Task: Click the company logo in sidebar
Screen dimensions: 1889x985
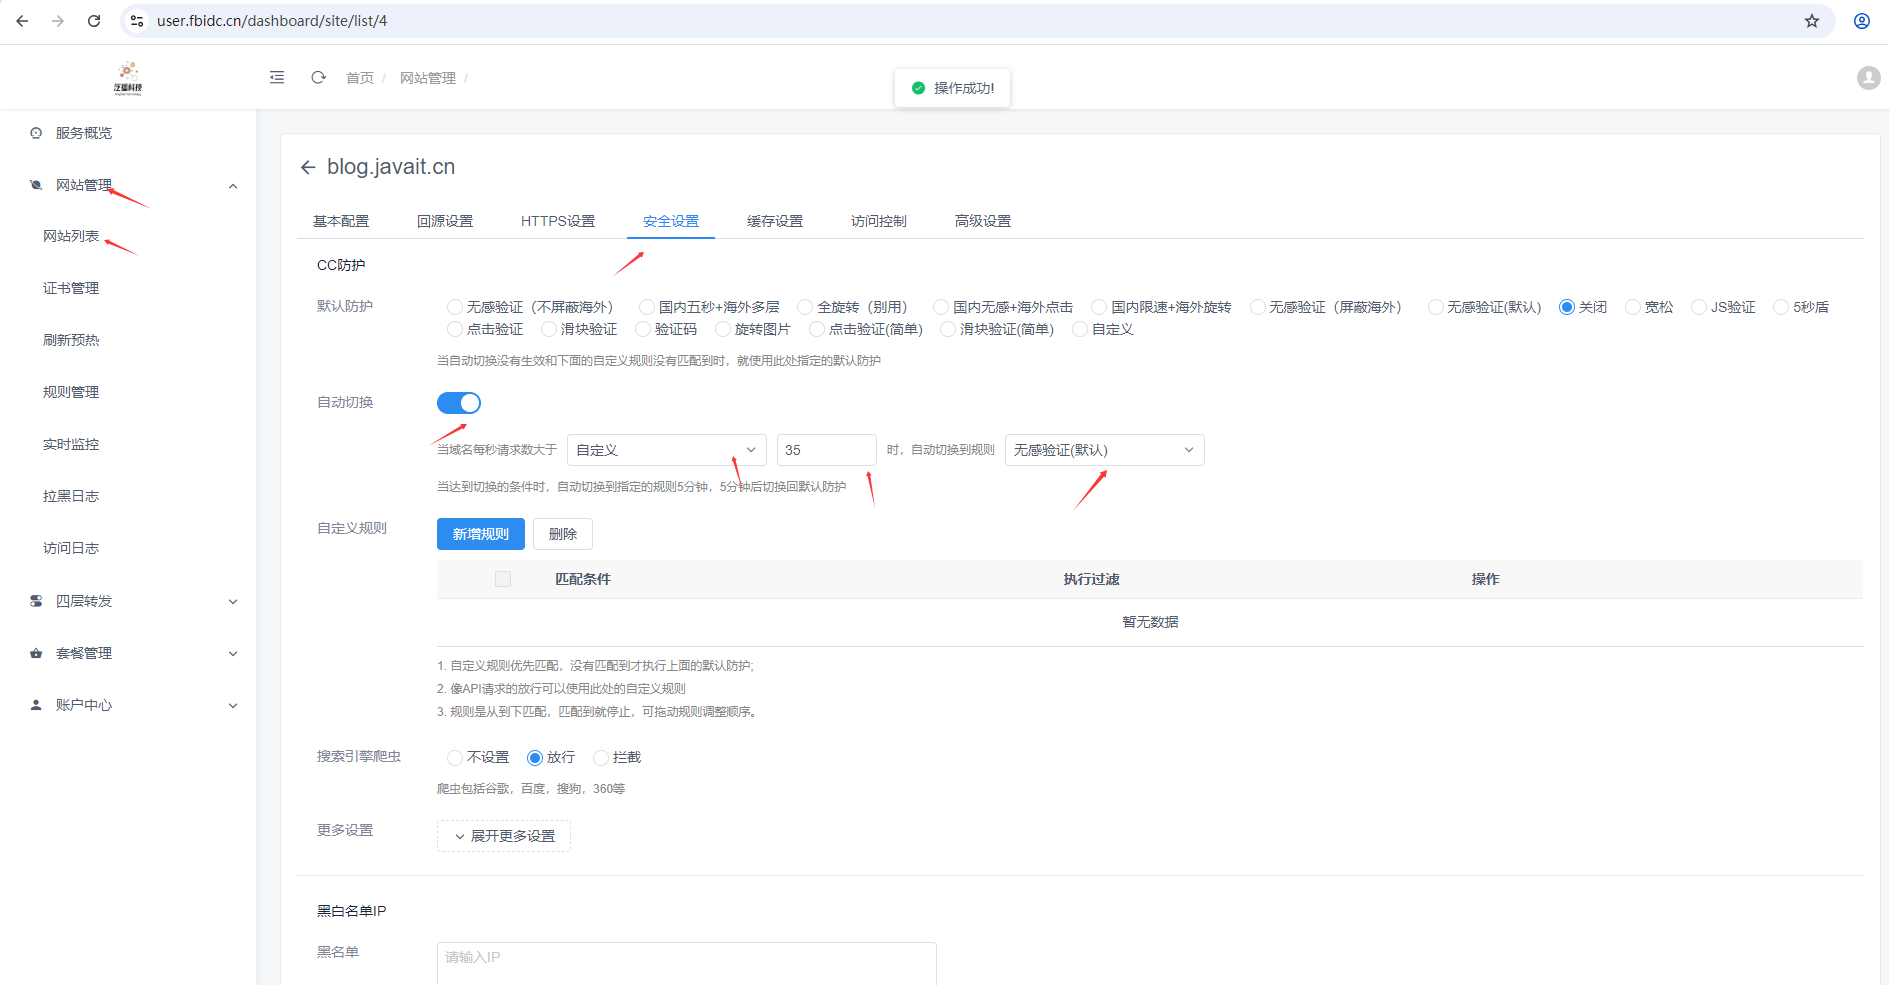Action: [128, 77]
